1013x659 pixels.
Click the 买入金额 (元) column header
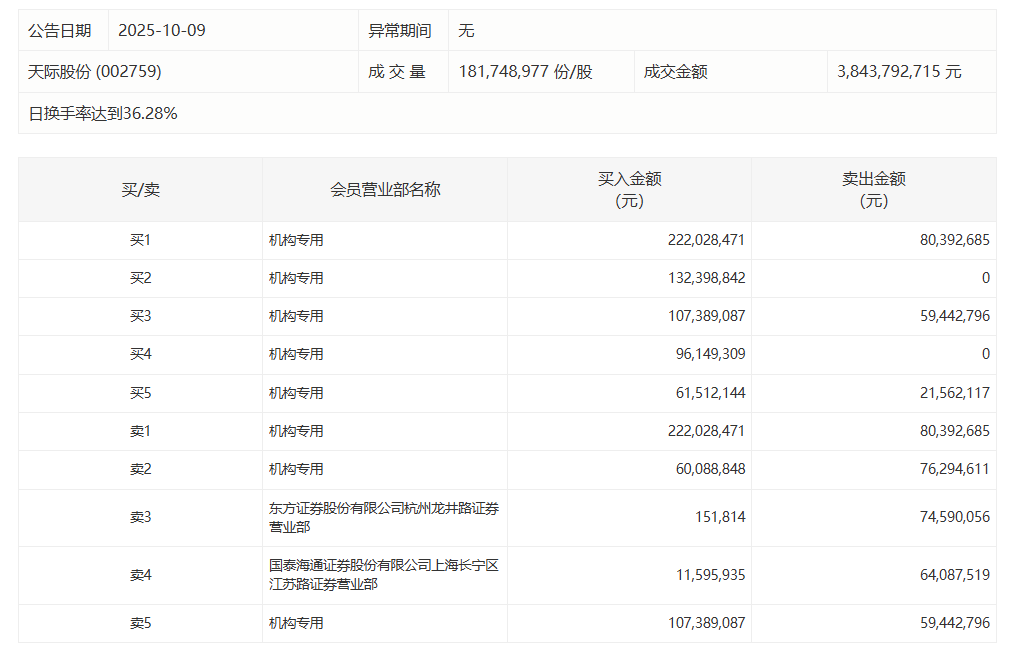629,189
